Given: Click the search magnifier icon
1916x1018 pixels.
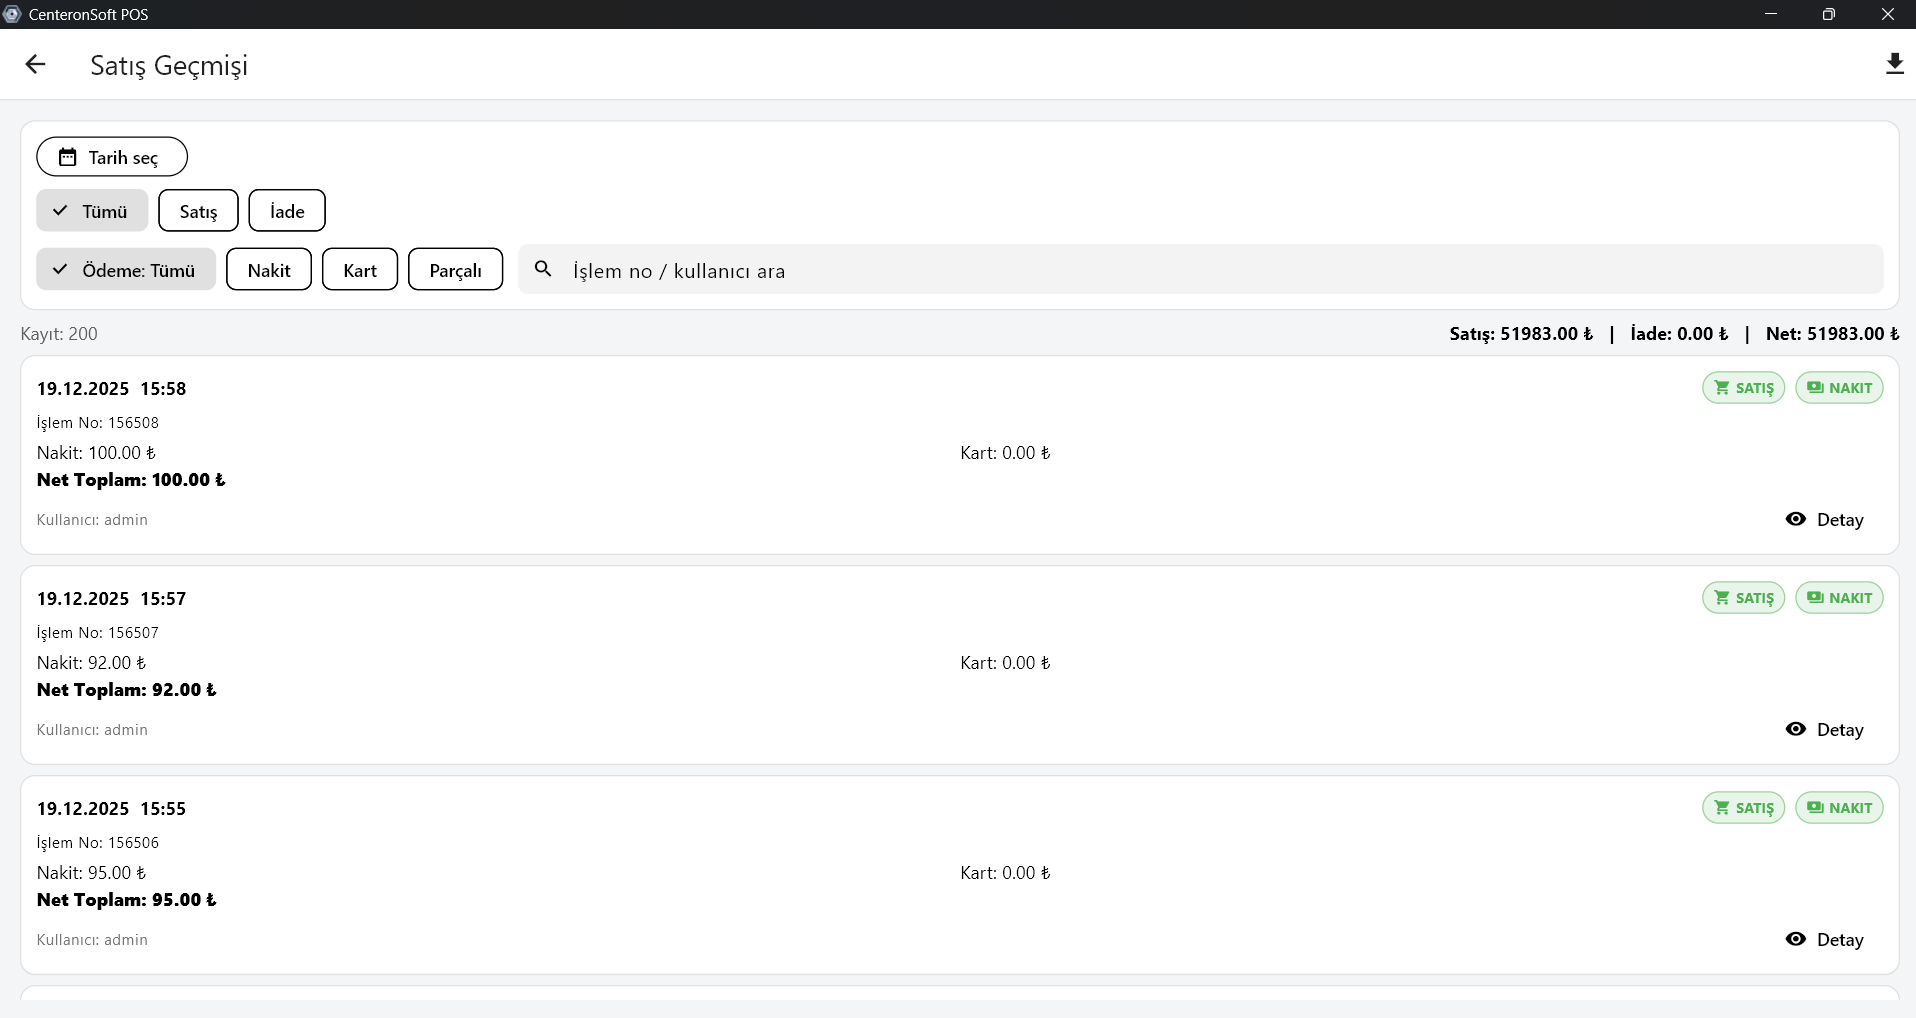Looking at the screenshot, I should [x=543, y=269].
